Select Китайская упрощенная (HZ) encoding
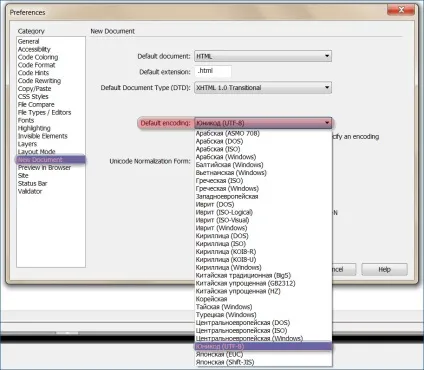 point(263,291)
